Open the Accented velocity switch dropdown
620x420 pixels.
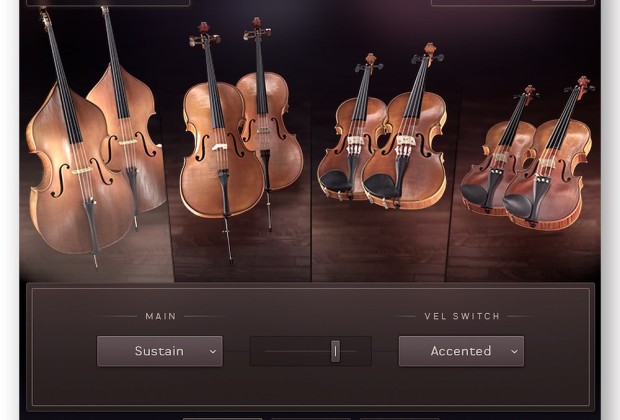461,351
